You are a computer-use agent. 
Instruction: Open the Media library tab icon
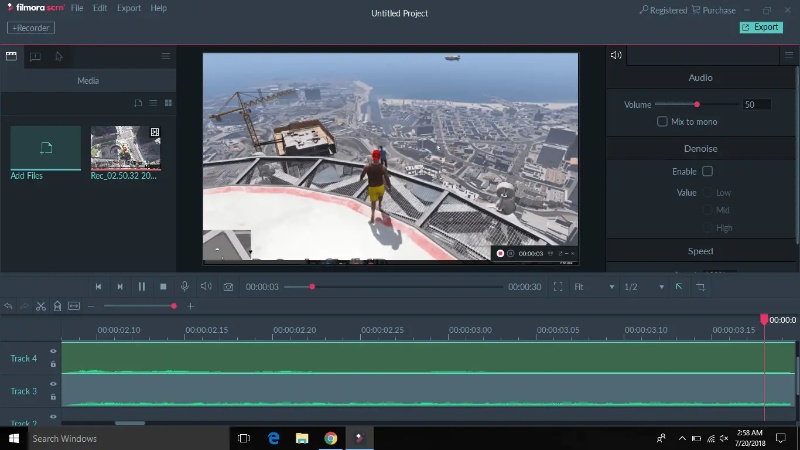pos(11,56)
